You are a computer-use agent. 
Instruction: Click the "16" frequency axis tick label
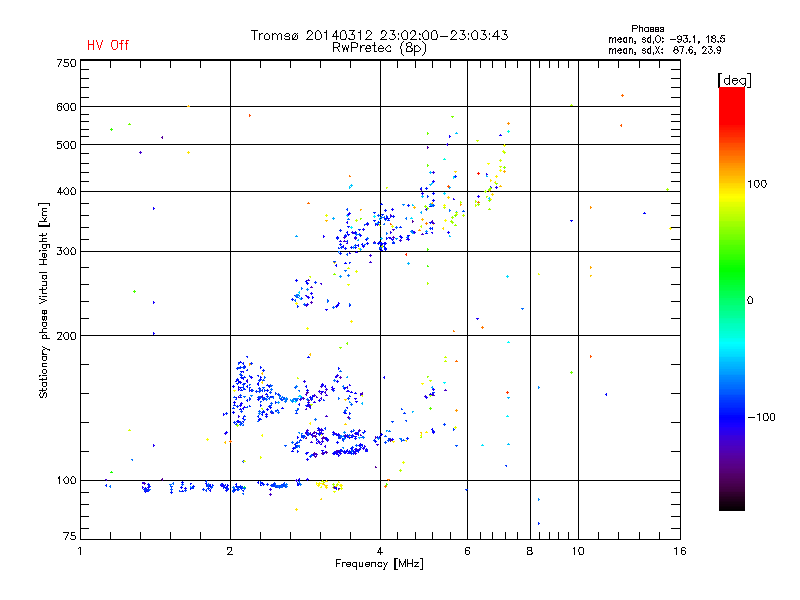680,551
